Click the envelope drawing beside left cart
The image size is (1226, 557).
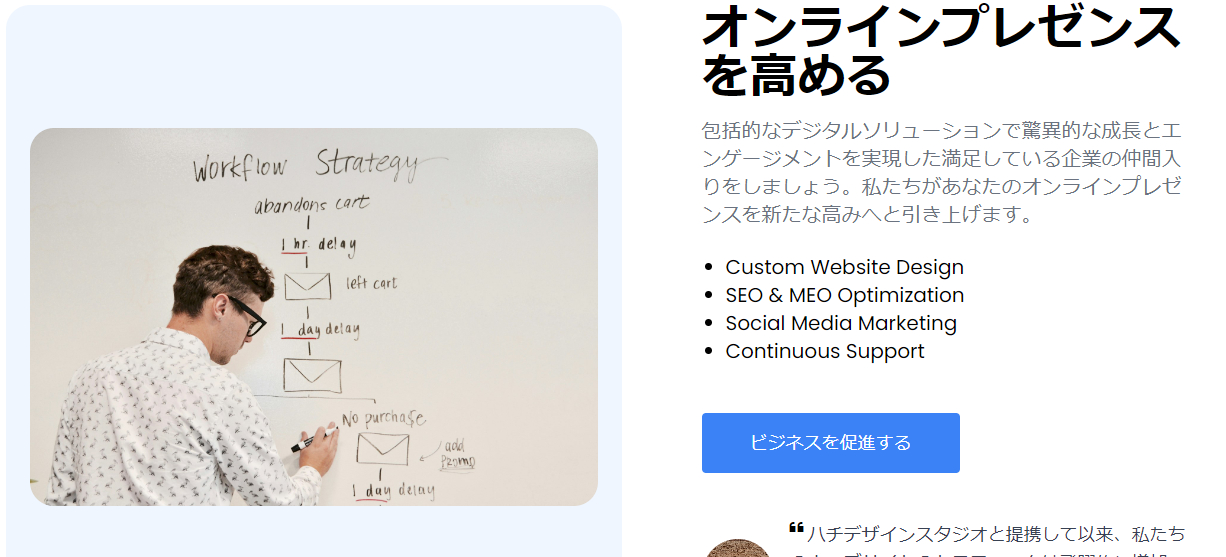point(307,286)
